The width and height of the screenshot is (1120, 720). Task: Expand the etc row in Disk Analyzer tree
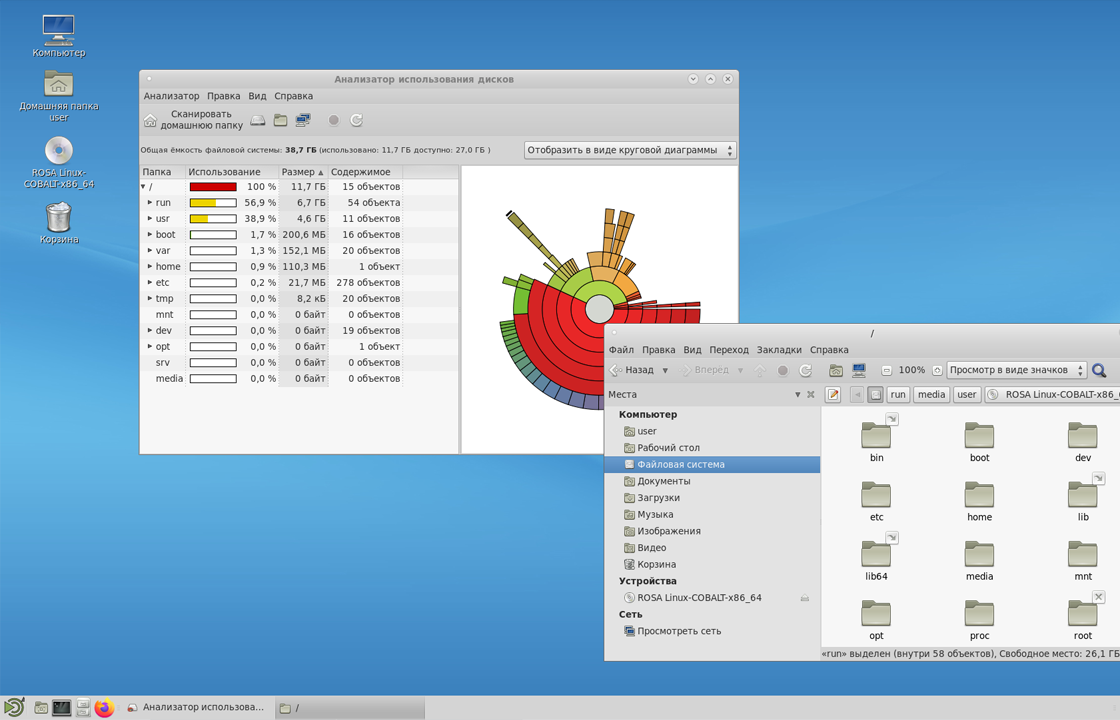149,283
